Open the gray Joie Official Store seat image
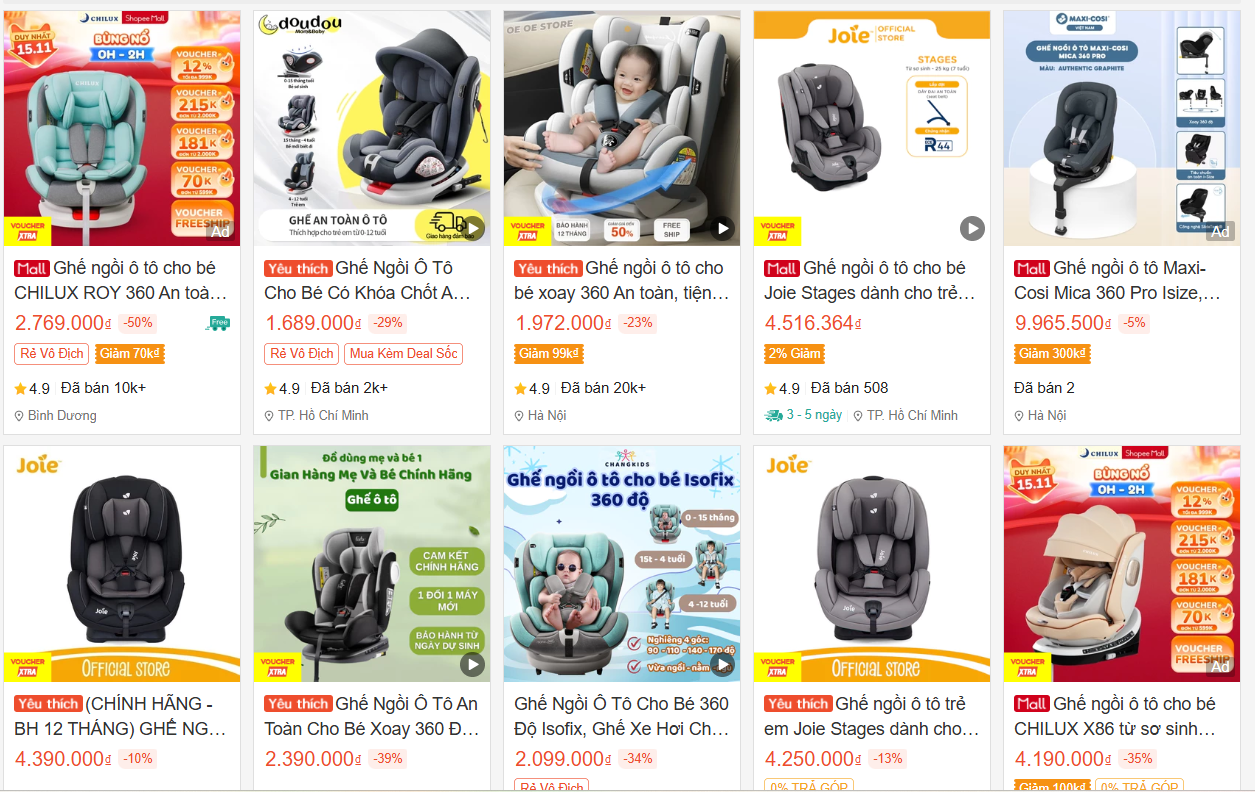 (x=872, y=564)
